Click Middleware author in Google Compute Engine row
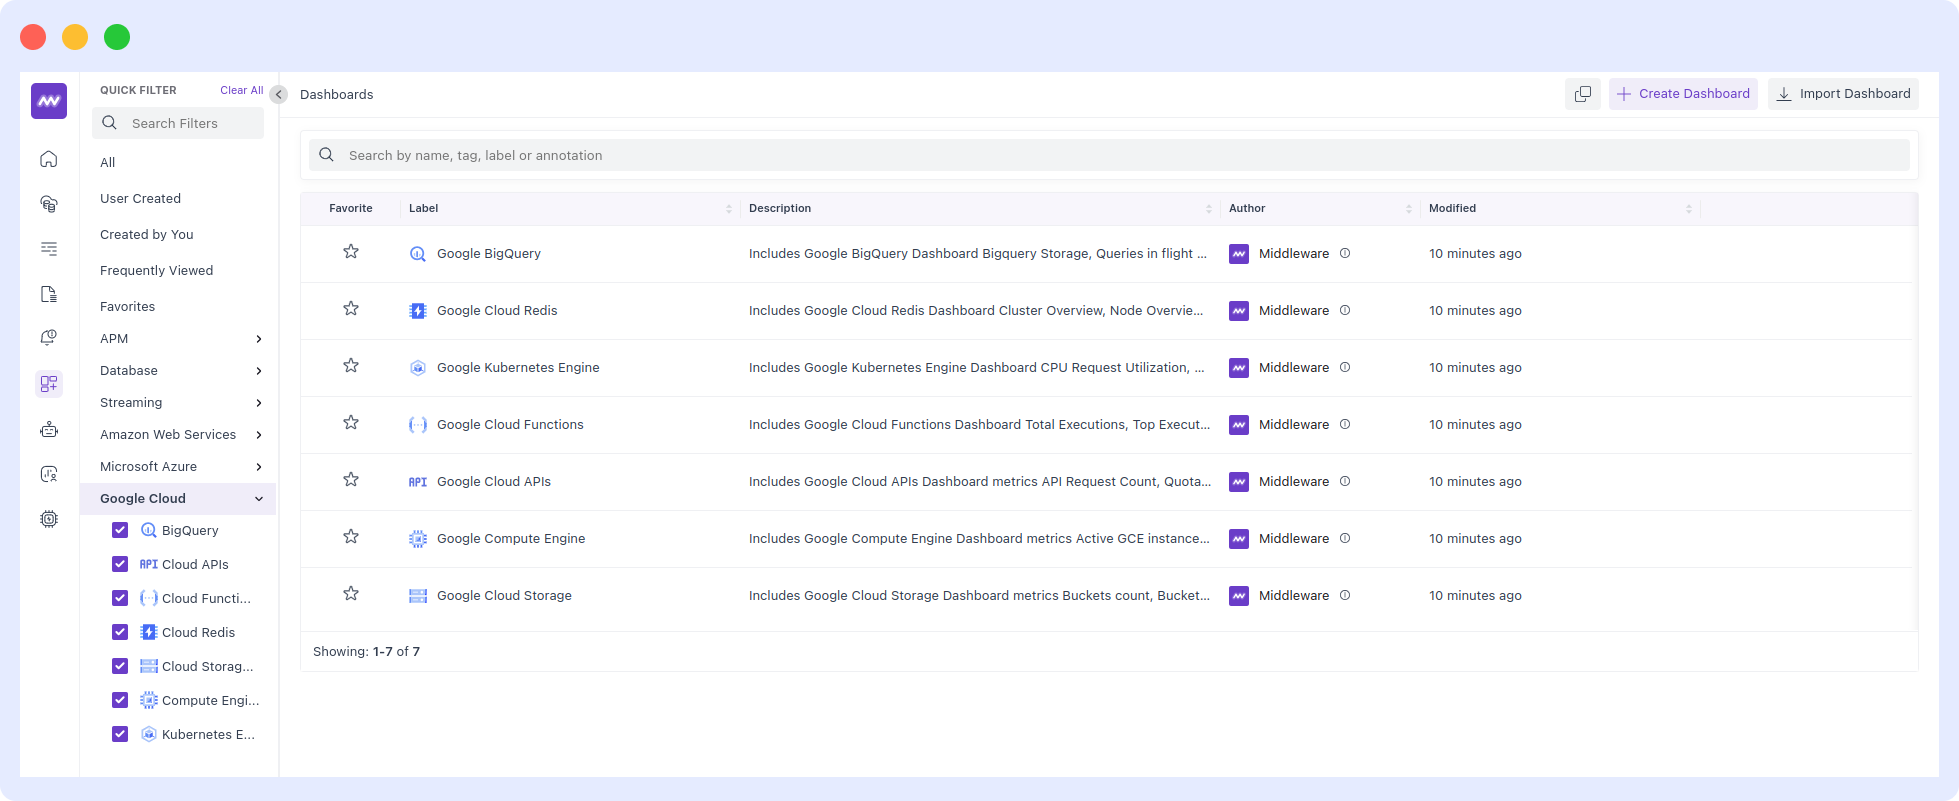Screen dimensions: 1959x801 click(1294, 538)
